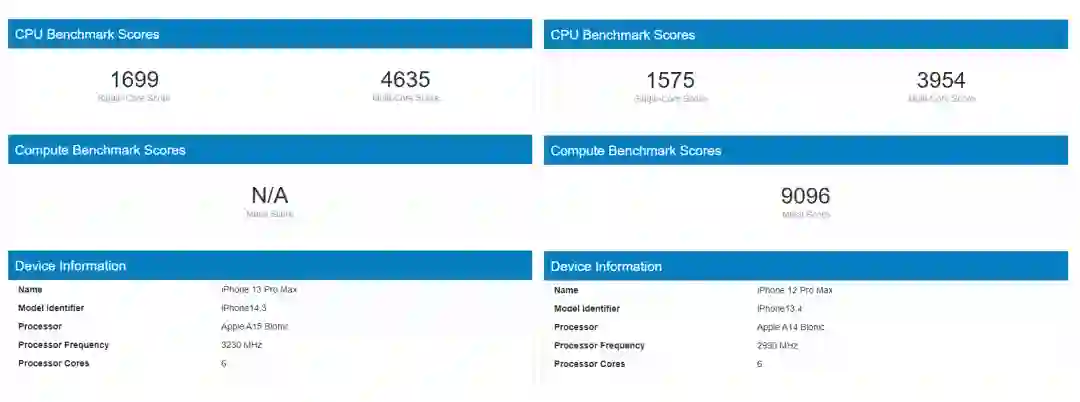Click Compute Benchmark Scores header above 9096
This screenshot has height=402, width=1080.
click(x=806, y=150)
